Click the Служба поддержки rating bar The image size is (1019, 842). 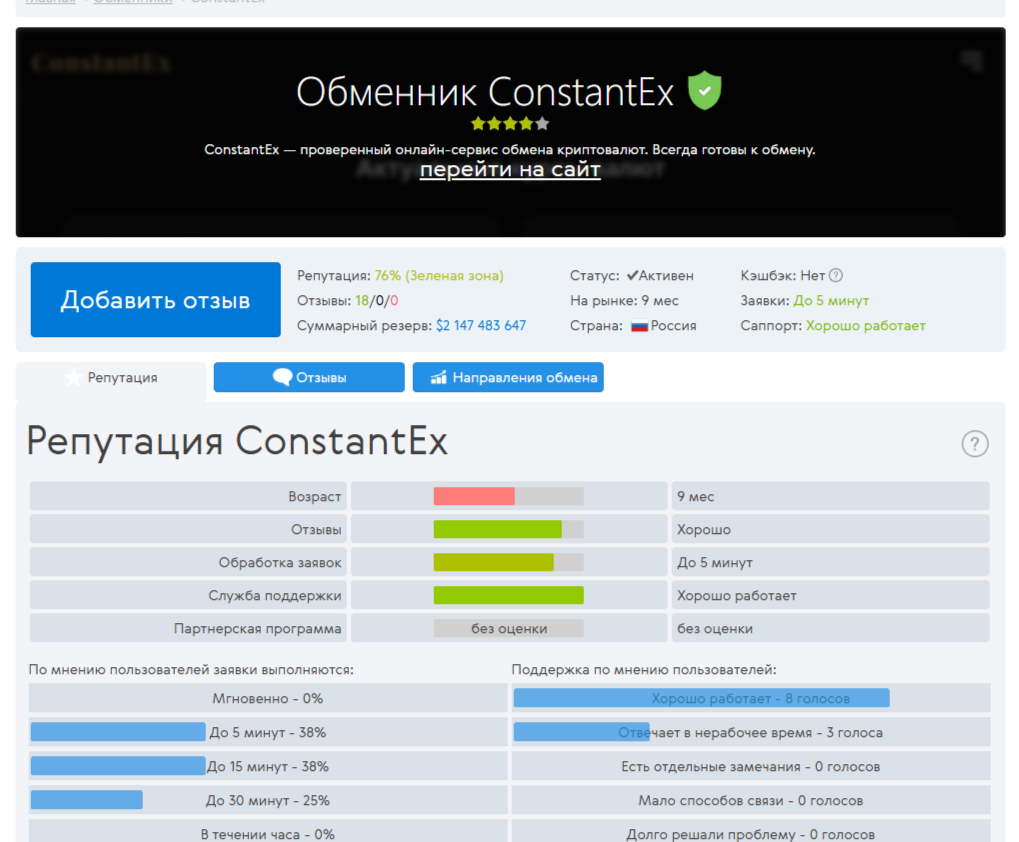pyautogui.click(x=509, y=595)
